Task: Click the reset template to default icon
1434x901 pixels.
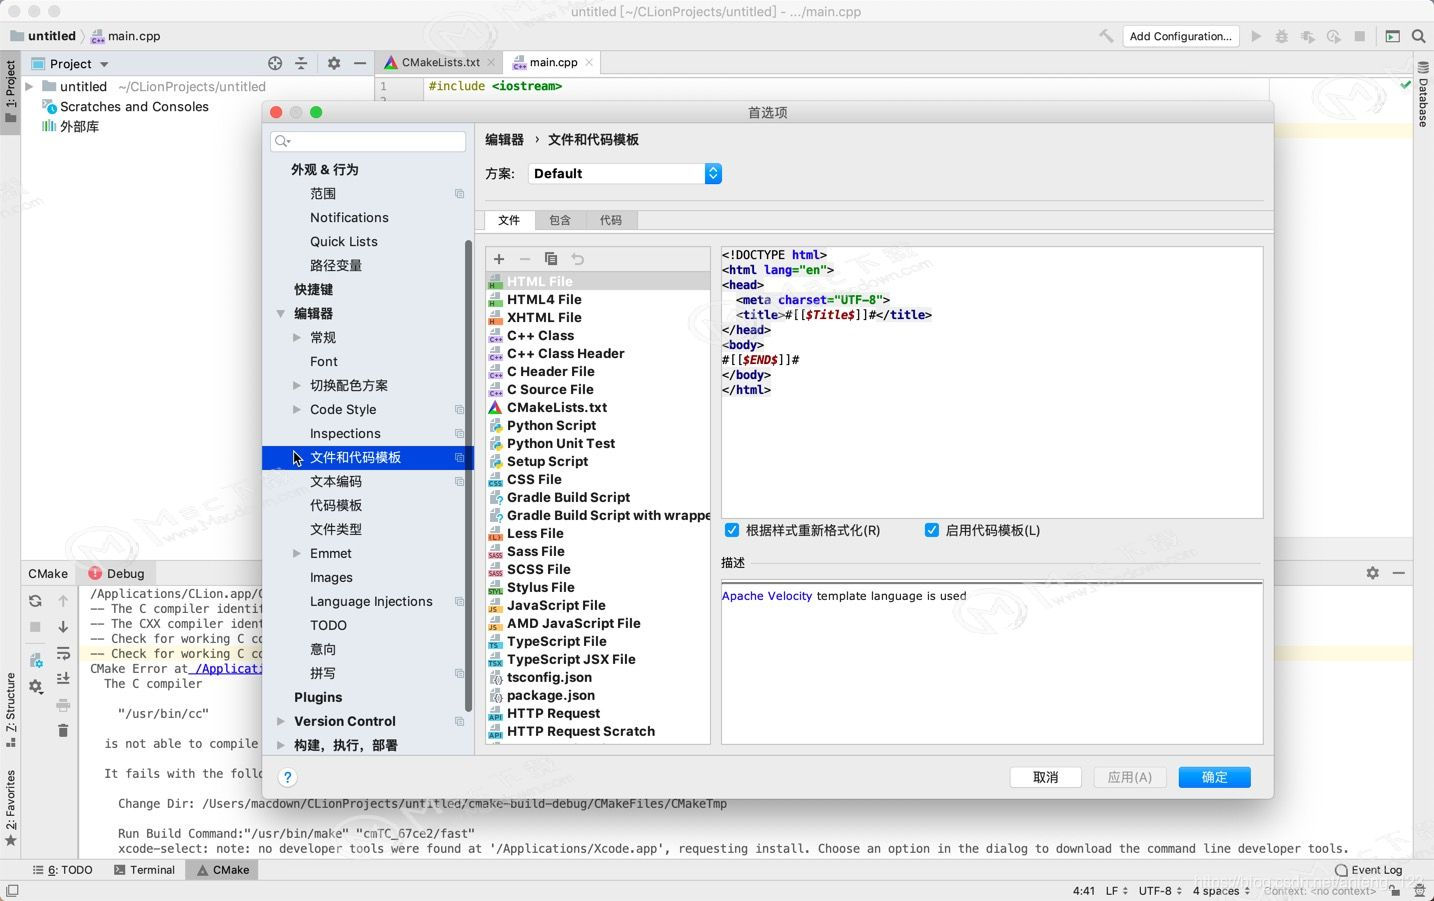Action: (577, 259)
